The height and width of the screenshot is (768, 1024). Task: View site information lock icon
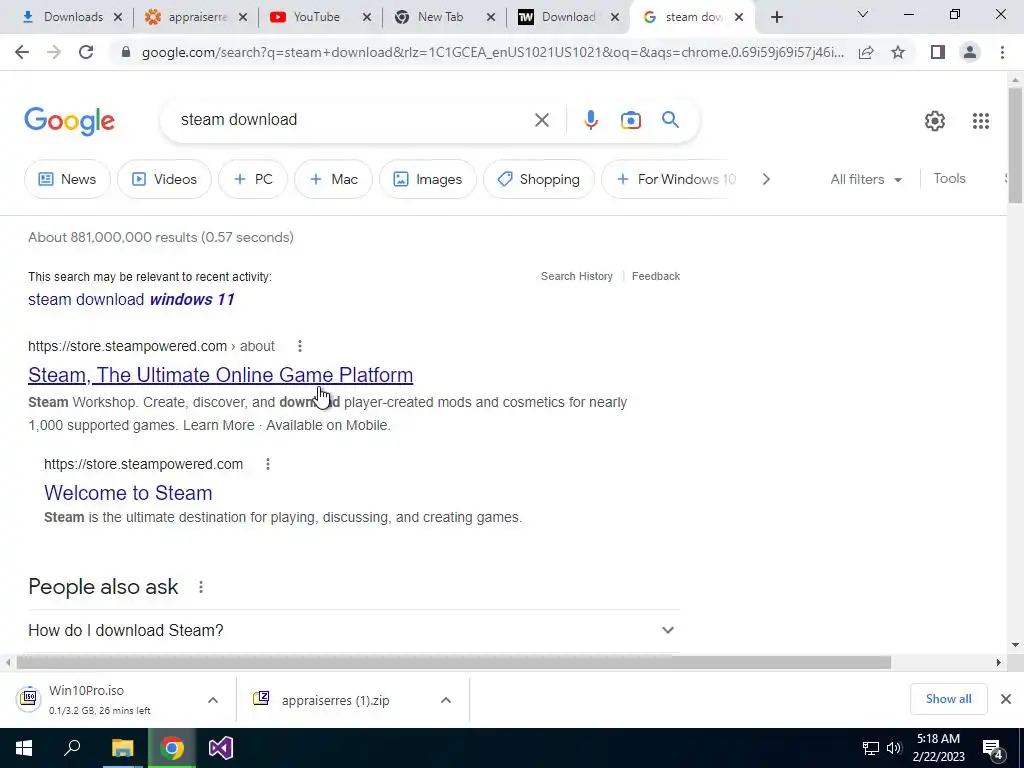click(x=126, y=52)
